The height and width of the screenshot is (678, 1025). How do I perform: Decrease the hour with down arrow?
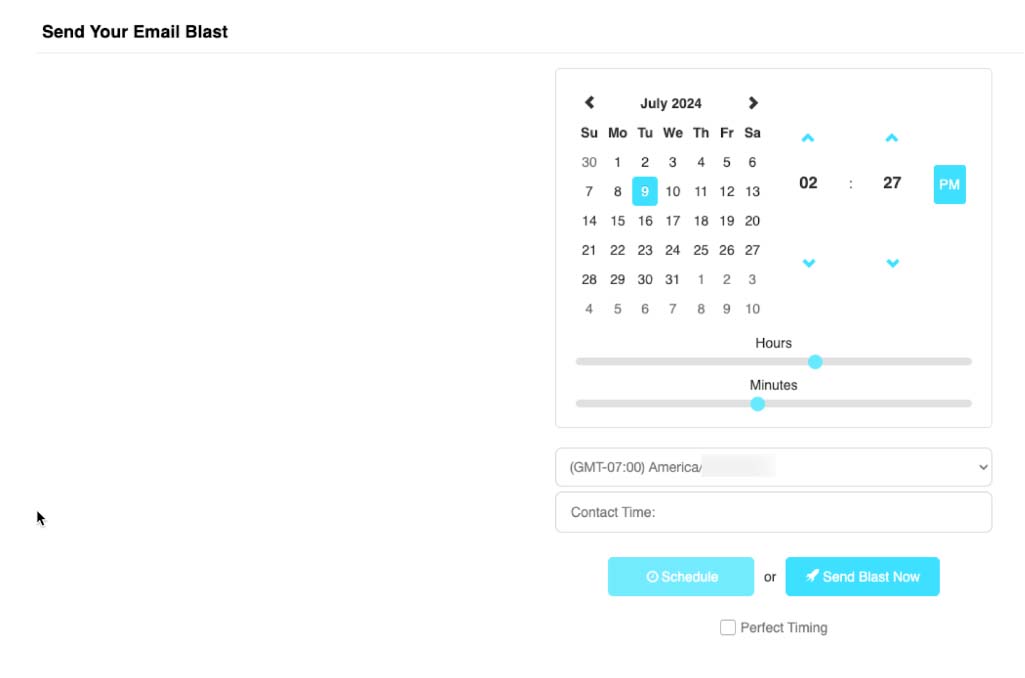pos(808,263)
